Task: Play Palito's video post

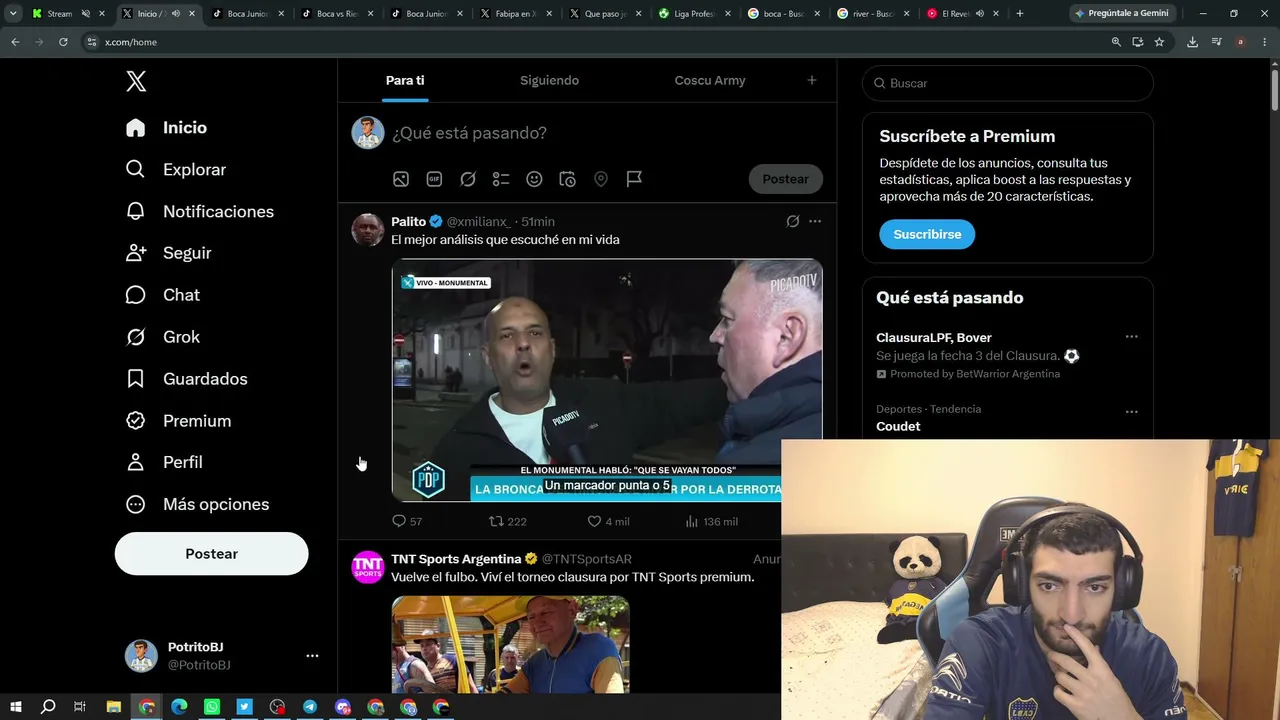Action: [607, 380]
